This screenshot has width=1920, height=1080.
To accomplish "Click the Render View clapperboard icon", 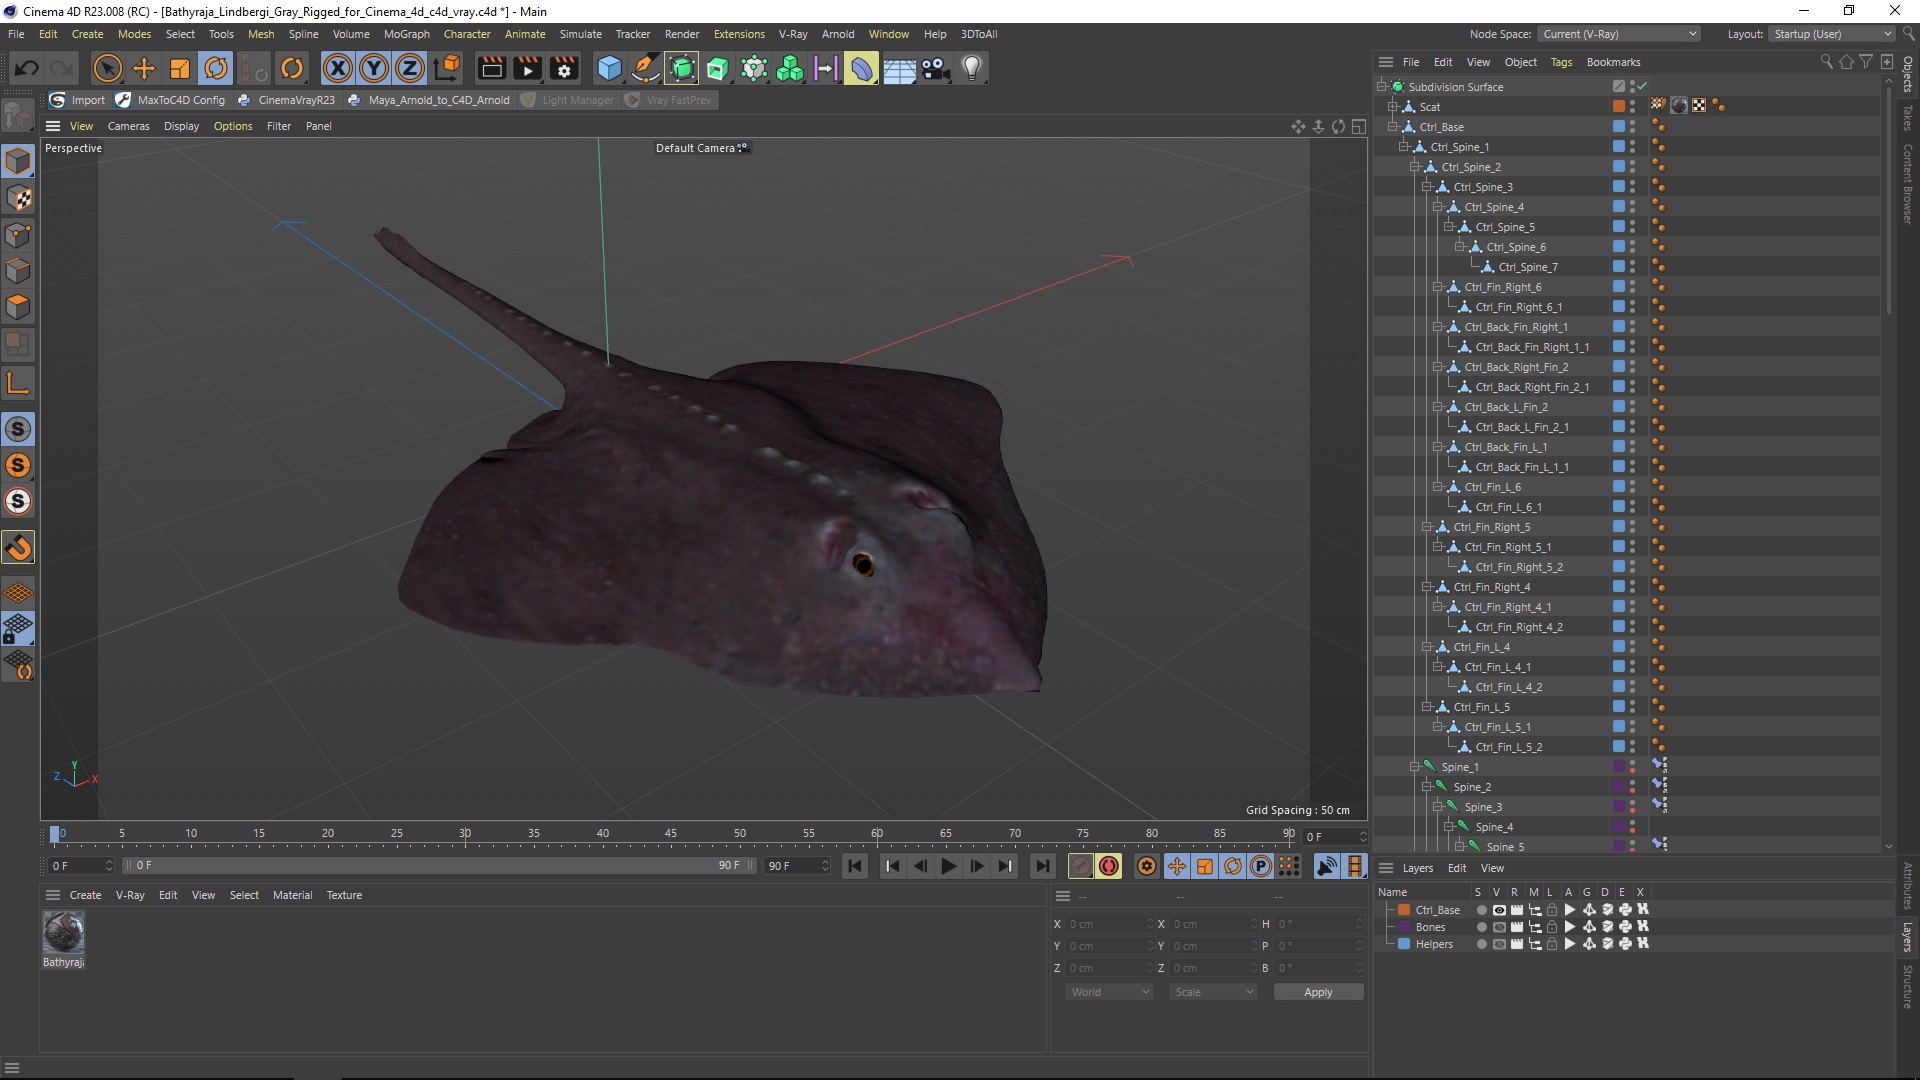I will [x=491, y=68].
